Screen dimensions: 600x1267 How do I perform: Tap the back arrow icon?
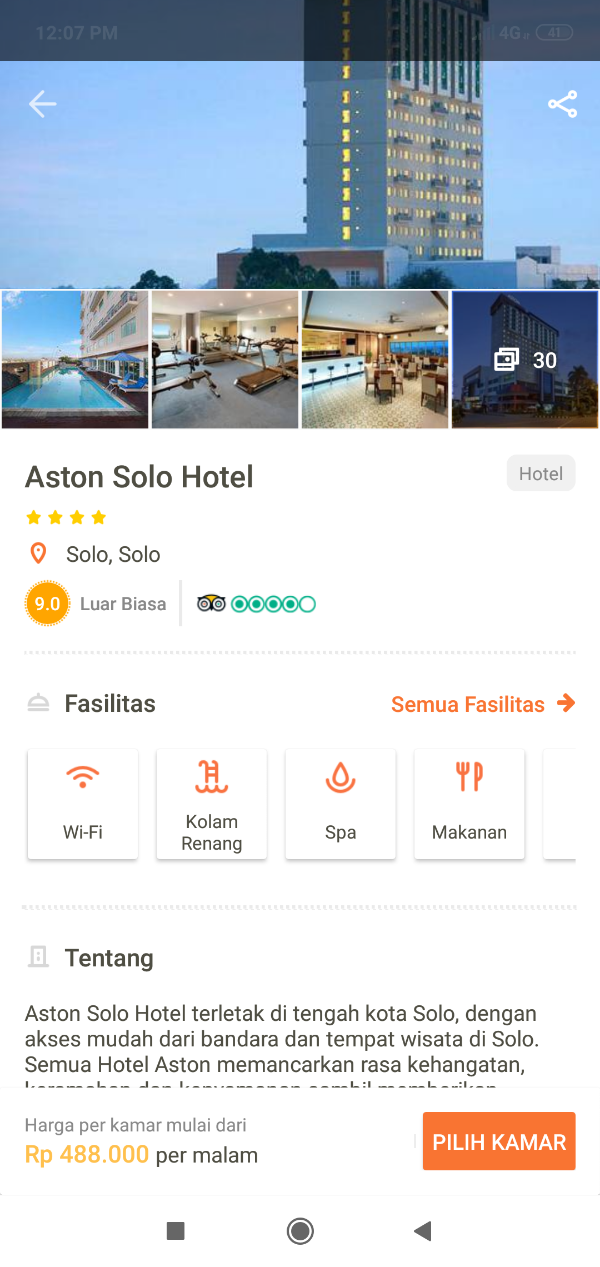tap(42, 104)
